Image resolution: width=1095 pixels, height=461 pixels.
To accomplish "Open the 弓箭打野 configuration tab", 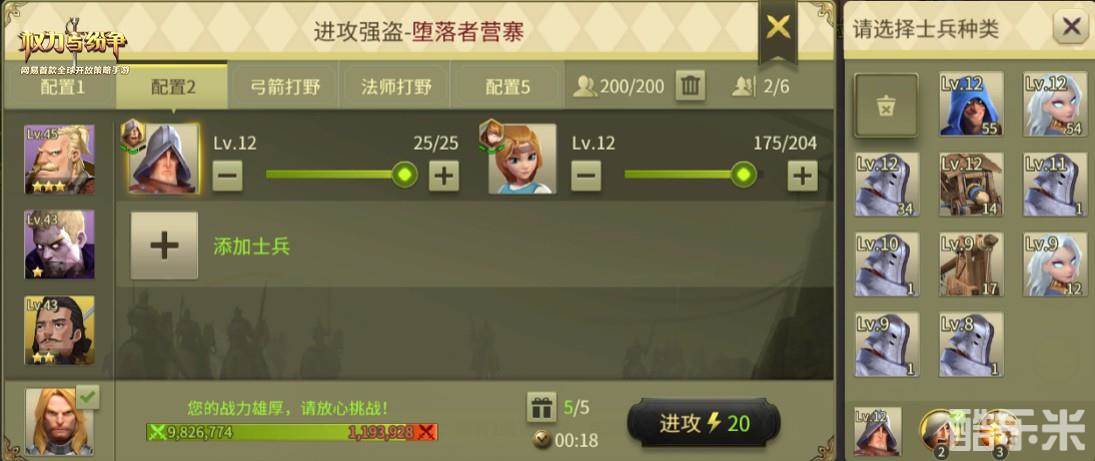I will click(285, 87).
